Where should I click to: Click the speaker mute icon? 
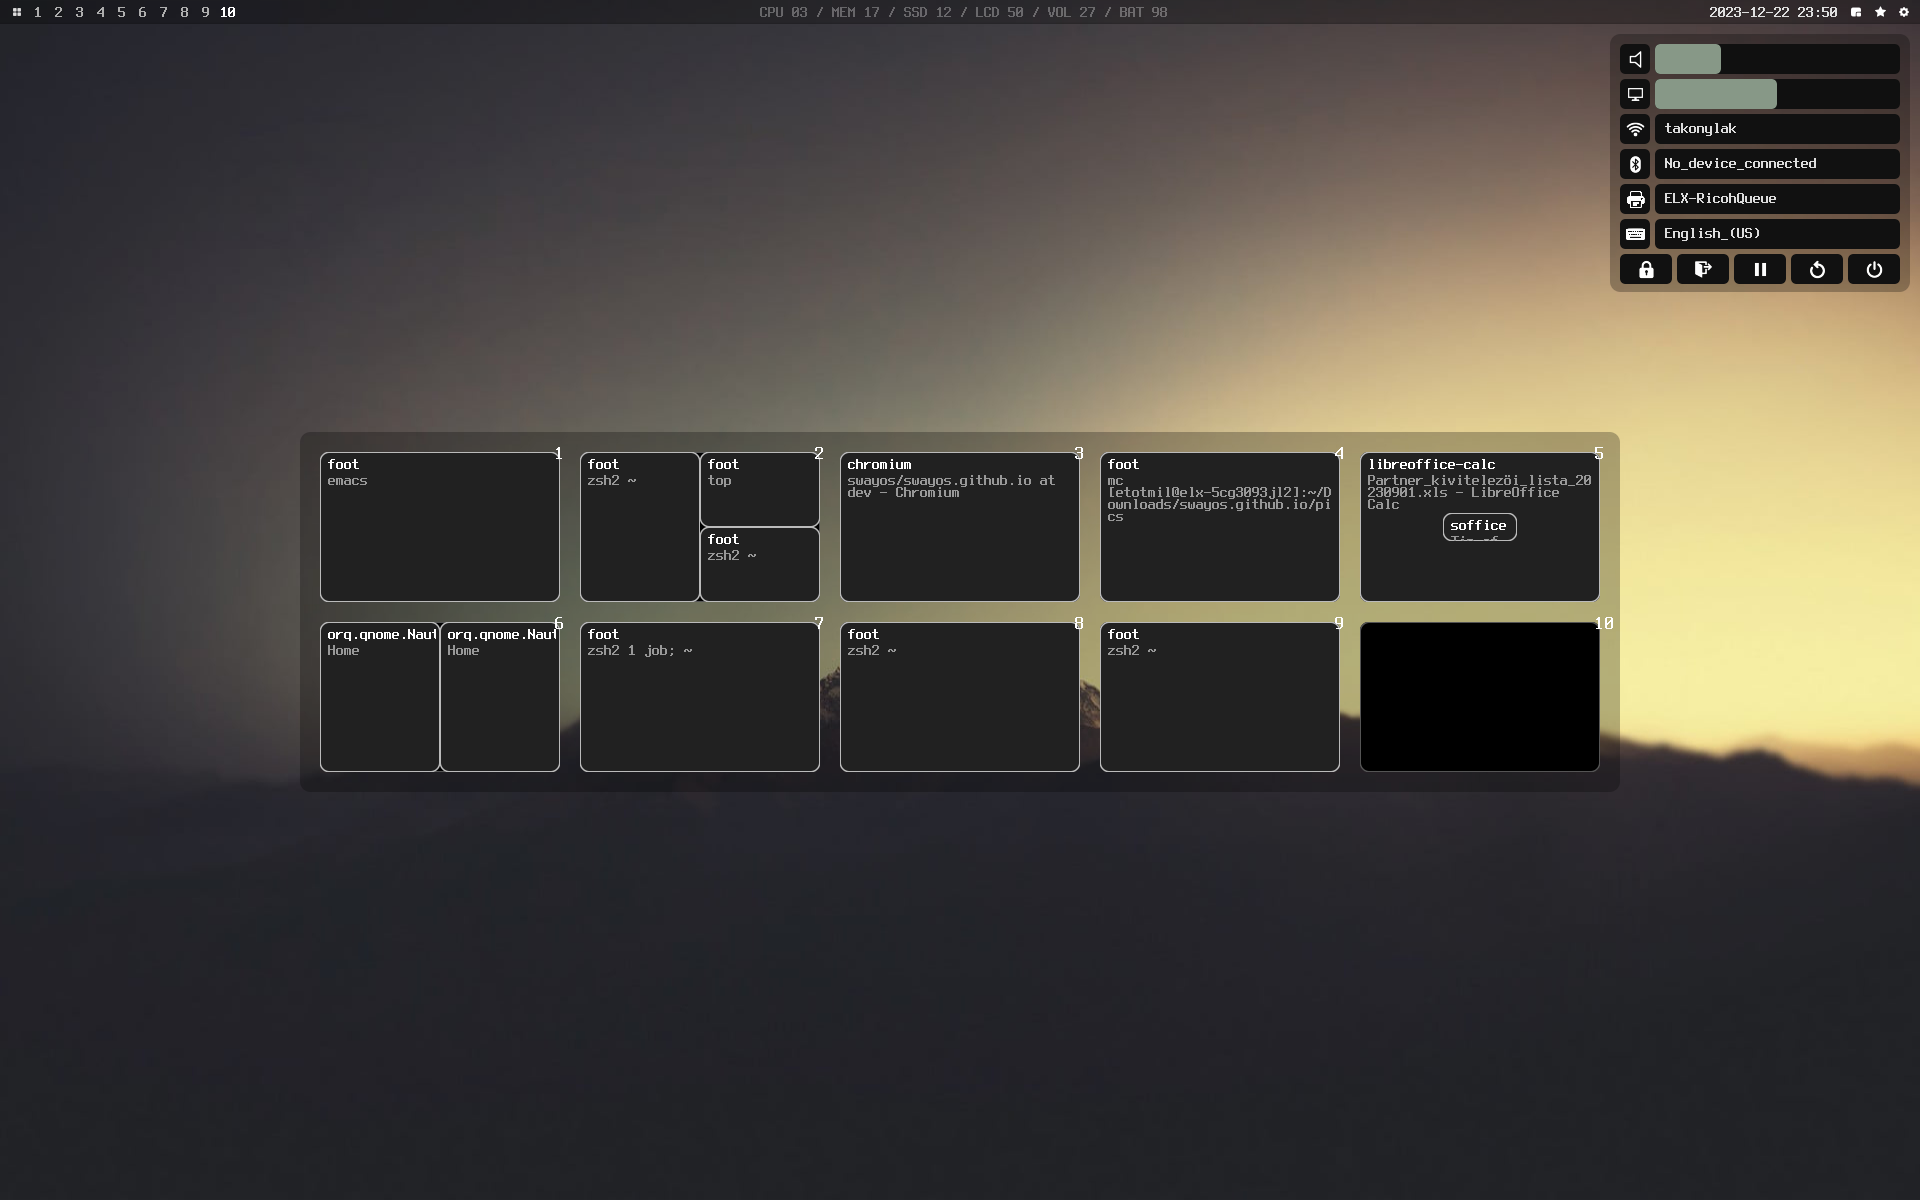pyautogui.click(x=1635, y=59)
